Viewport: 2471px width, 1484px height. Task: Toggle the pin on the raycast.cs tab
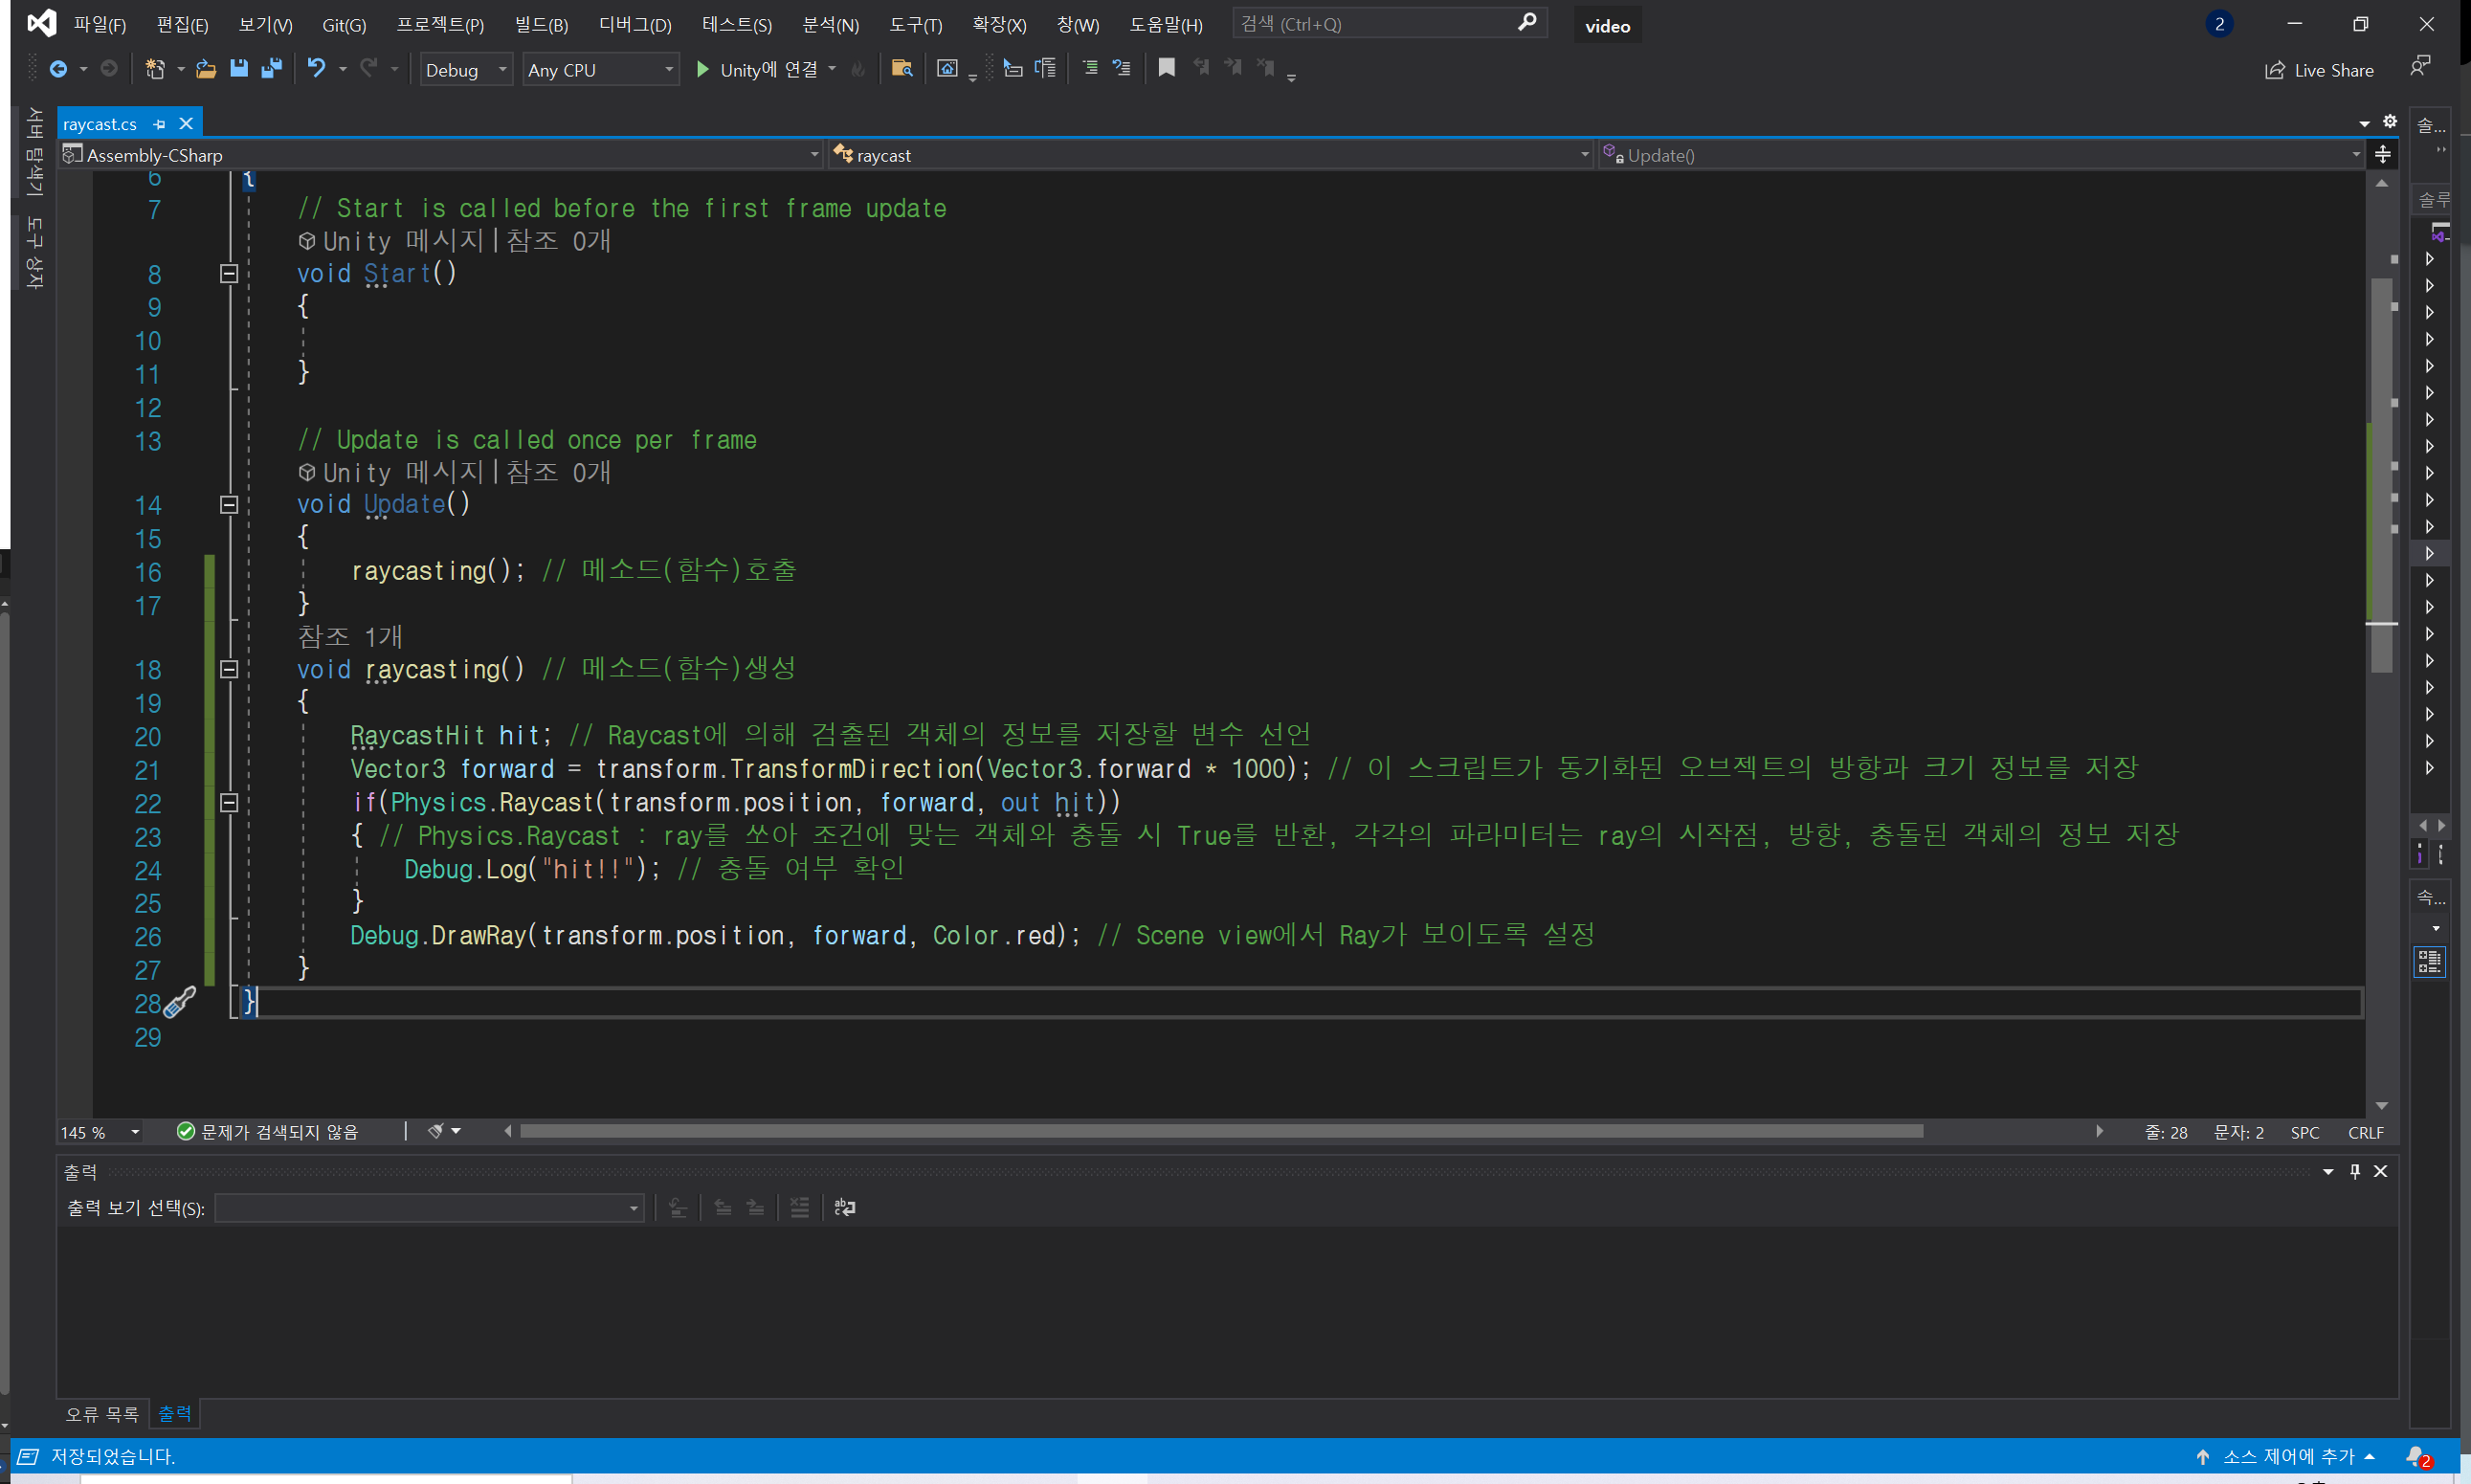tap(159, 124)
